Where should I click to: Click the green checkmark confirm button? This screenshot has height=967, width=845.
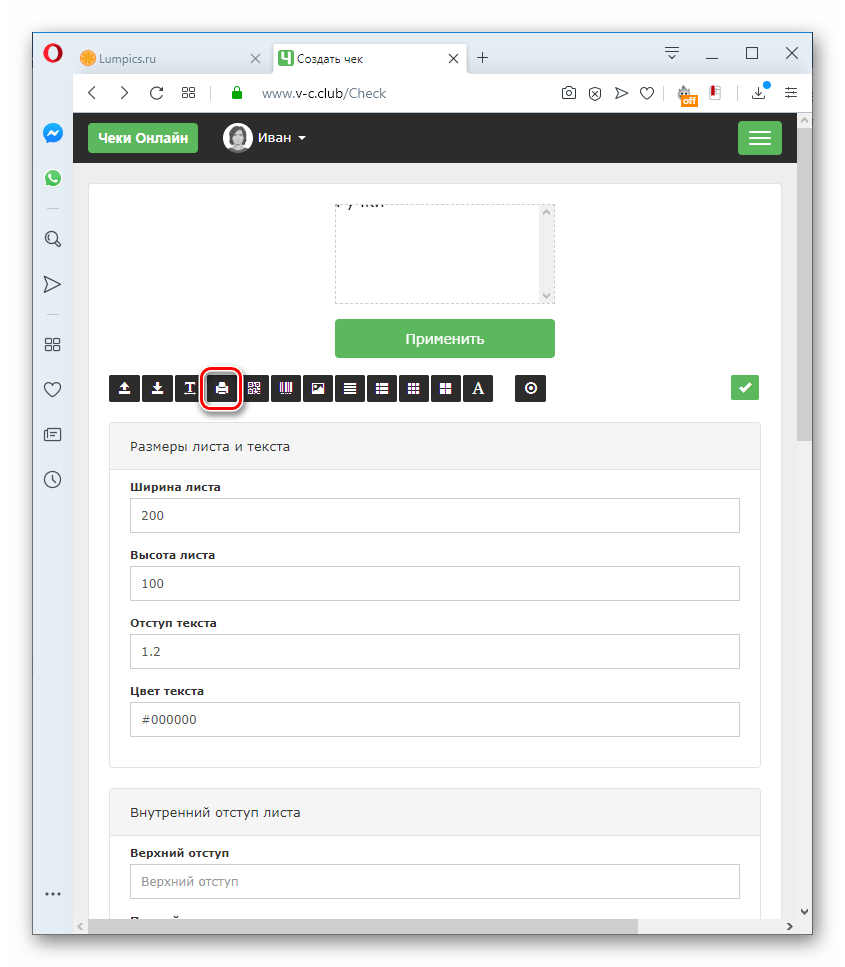click(x=745, y=388)
